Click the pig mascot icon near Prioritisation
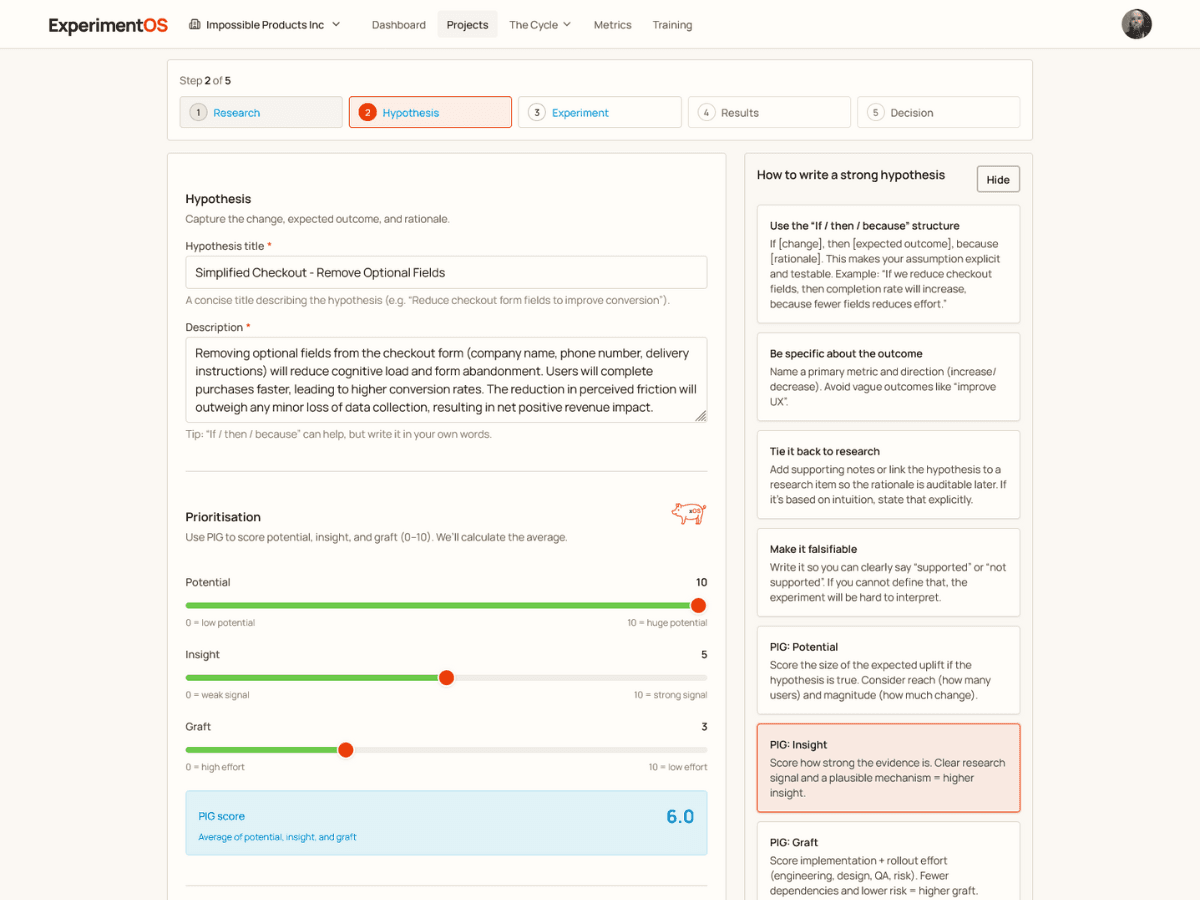This screenshot has height=900, width=1200. coord(688,512)
